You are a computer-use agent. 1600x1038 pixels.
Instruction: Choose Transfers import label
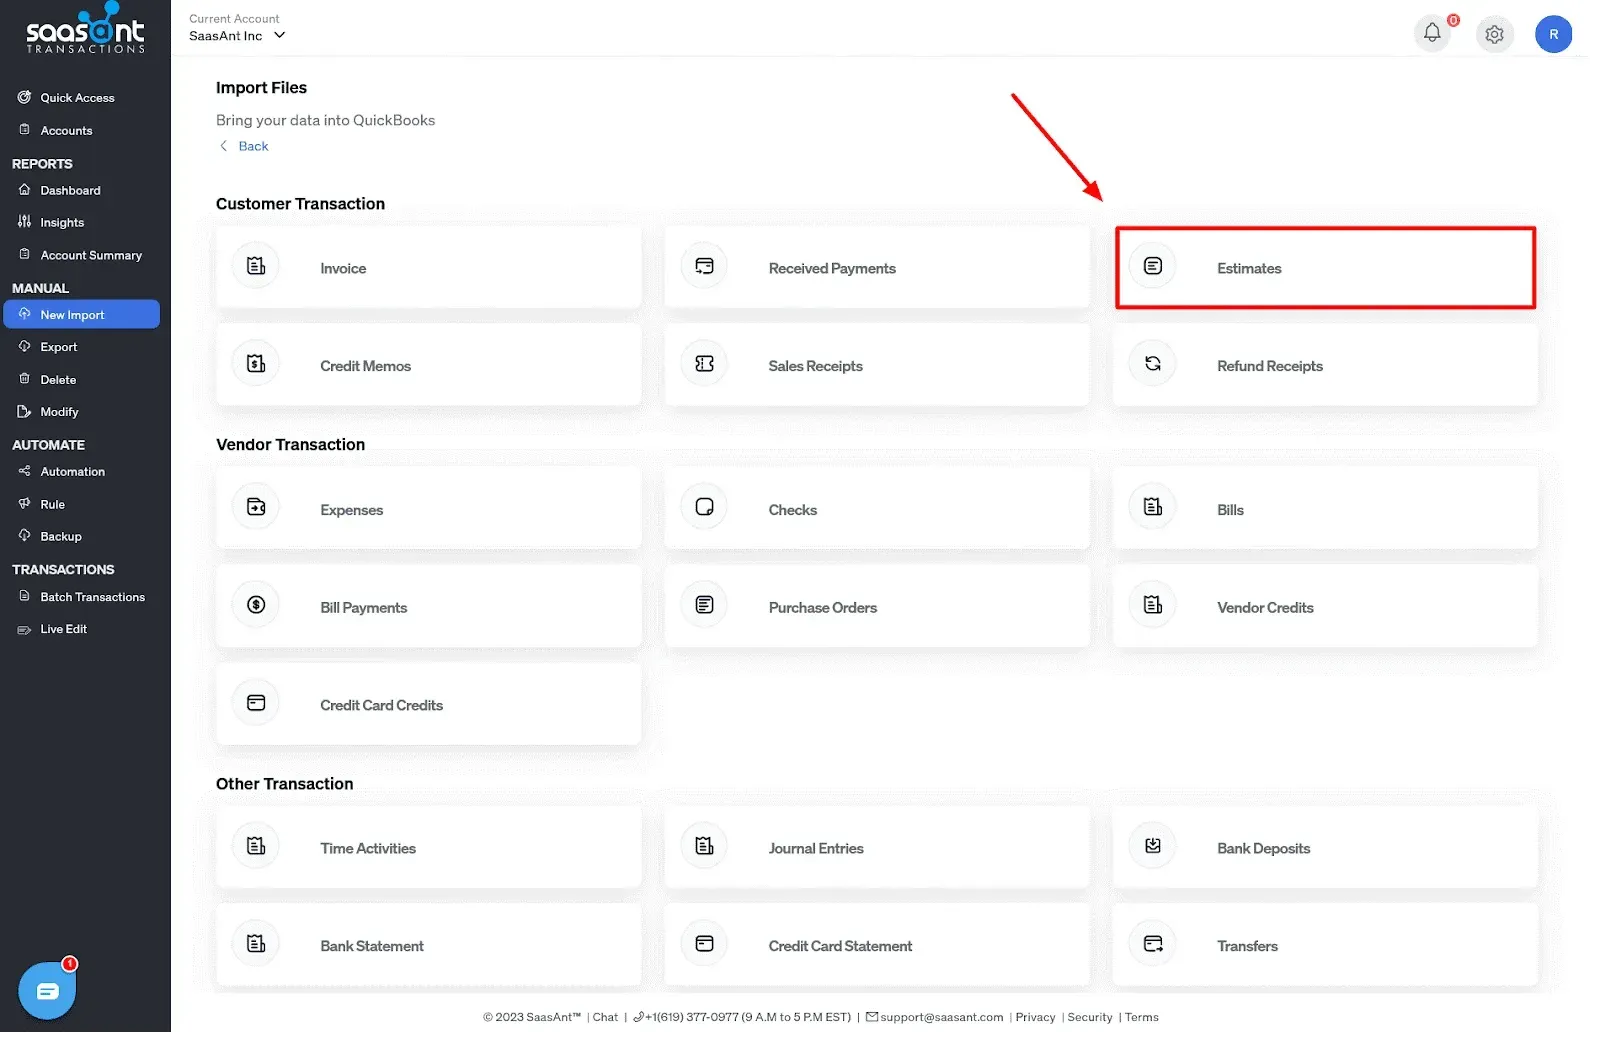point(1247,947)
